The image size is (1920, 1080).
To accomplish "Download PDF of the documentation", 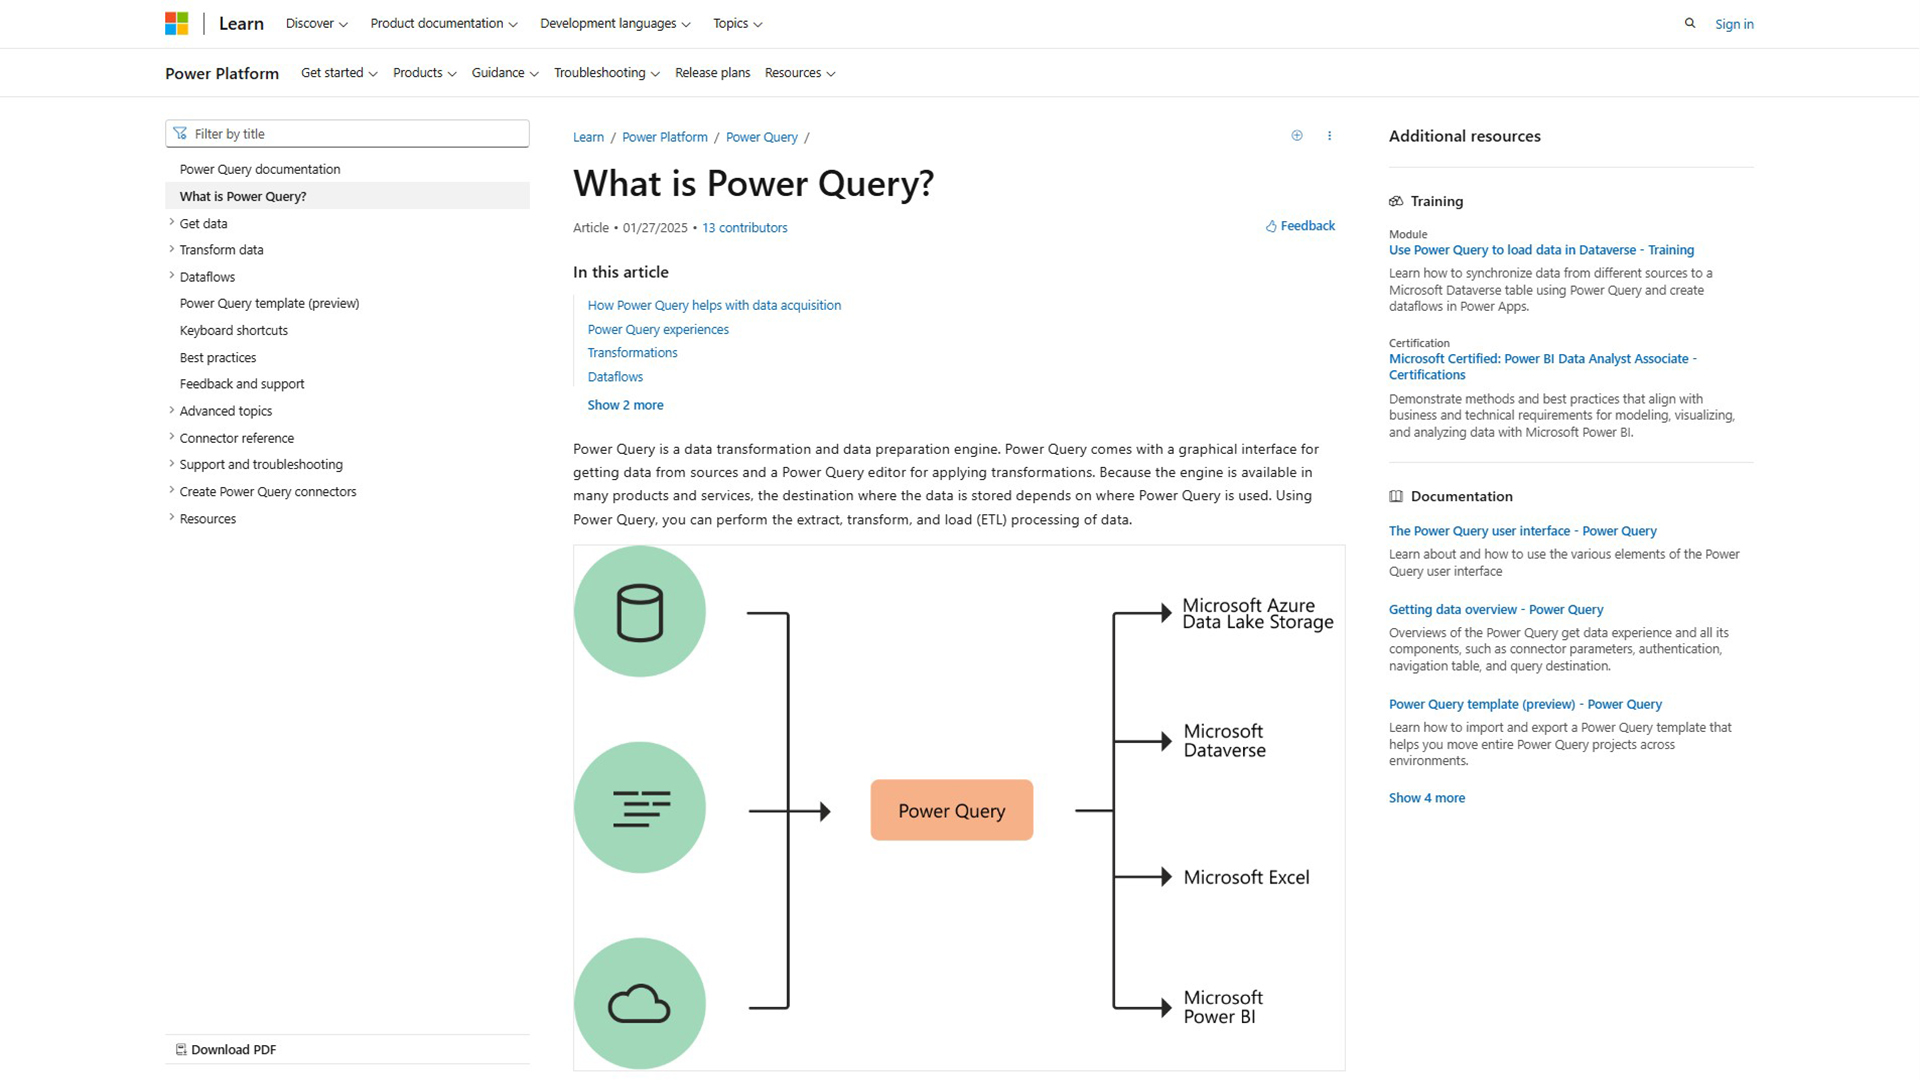I will point(226,1049).
